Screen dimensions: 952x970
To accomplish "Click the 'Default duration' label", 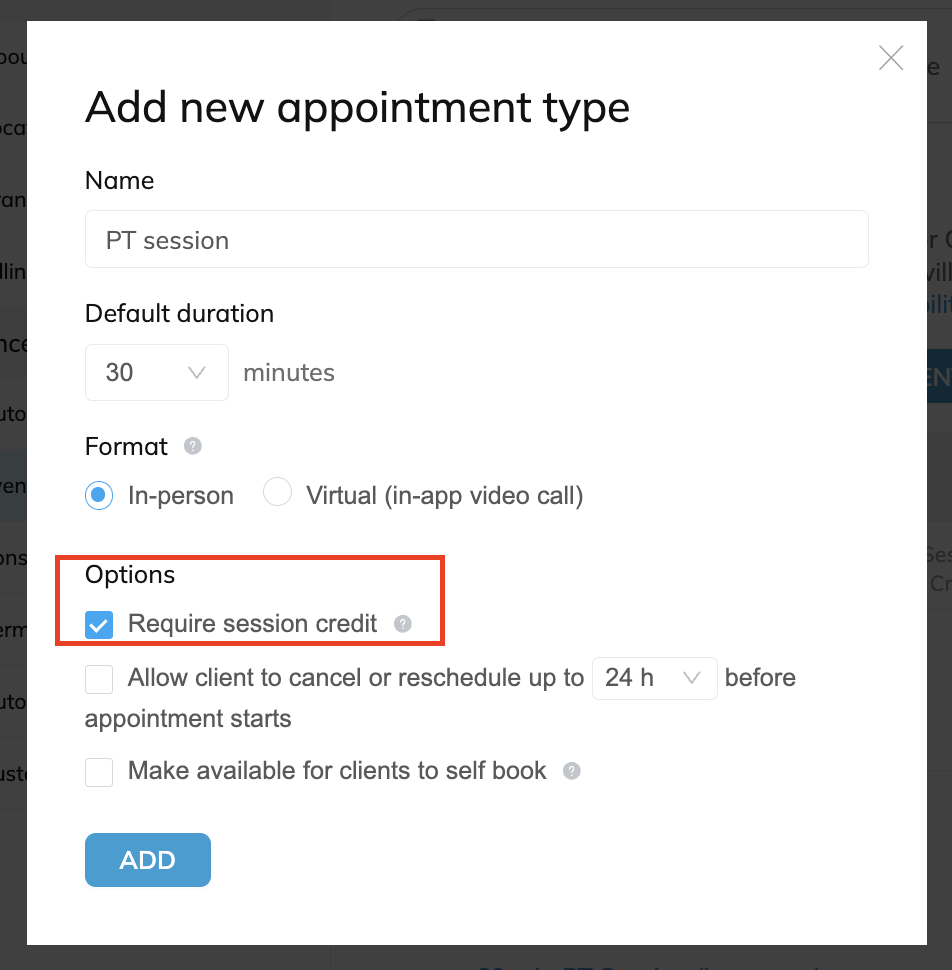I will (179, 313).
